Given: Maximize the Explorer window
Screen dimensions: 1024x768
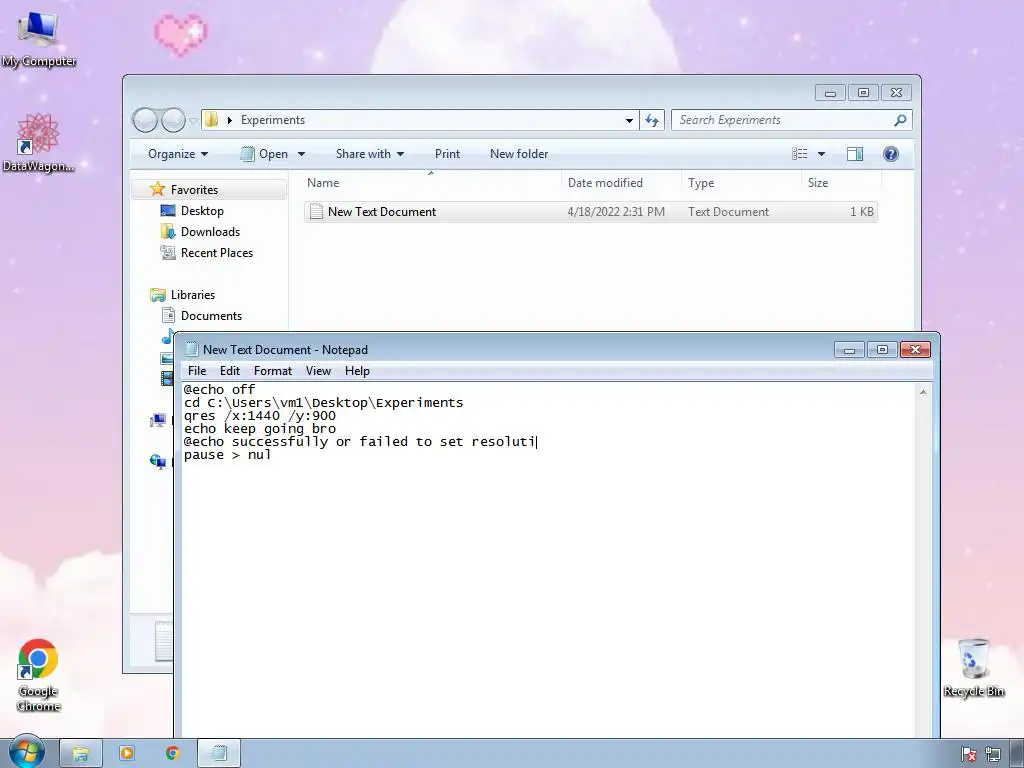Looking at the screenshot, I should (x=863, y=93).
